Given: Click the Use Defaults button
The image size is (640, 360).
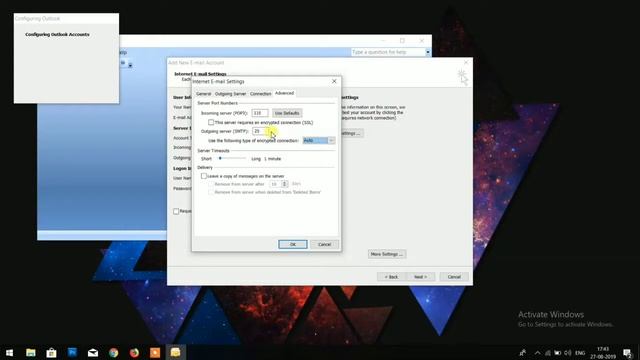Looking at the screenshot, I should click(x=287, y=113).
